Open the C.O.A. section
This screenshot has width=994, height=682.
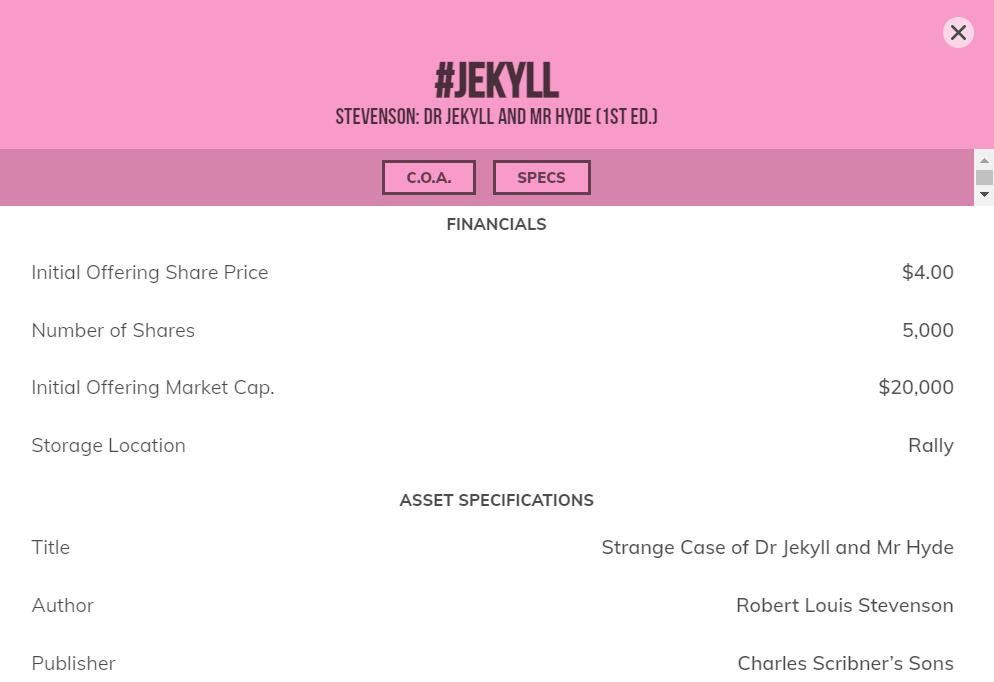pyautogui.click(x=429, y=178)
